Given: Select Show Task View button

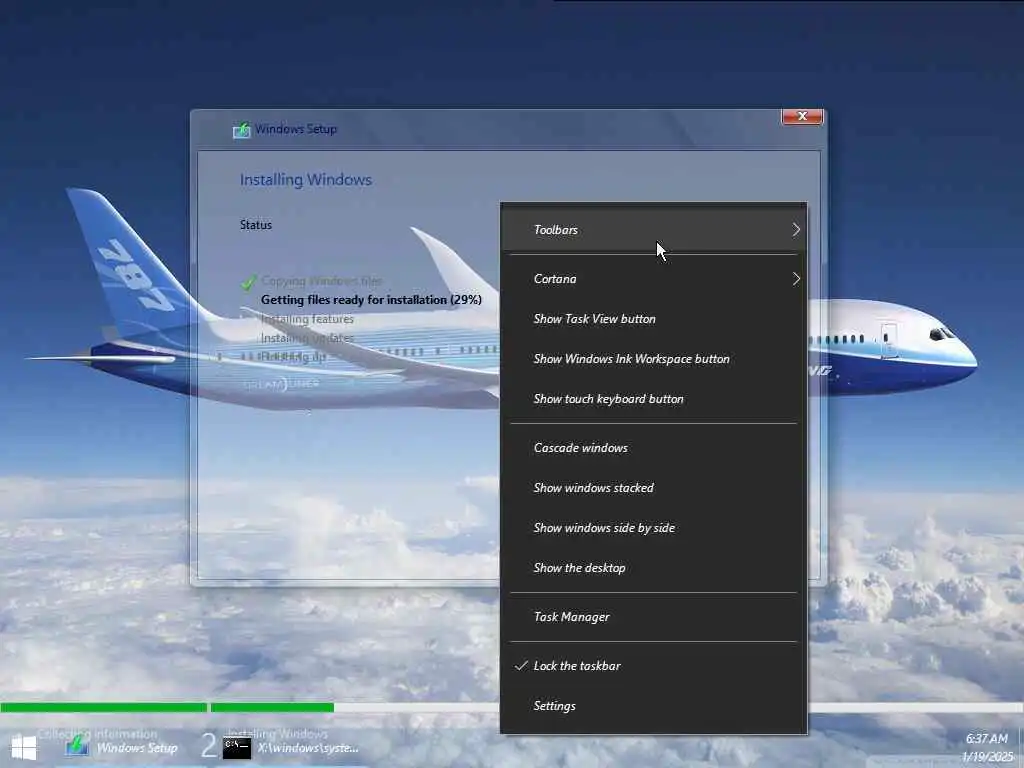Looking at the screenshot, I should [x=654, y=319].
